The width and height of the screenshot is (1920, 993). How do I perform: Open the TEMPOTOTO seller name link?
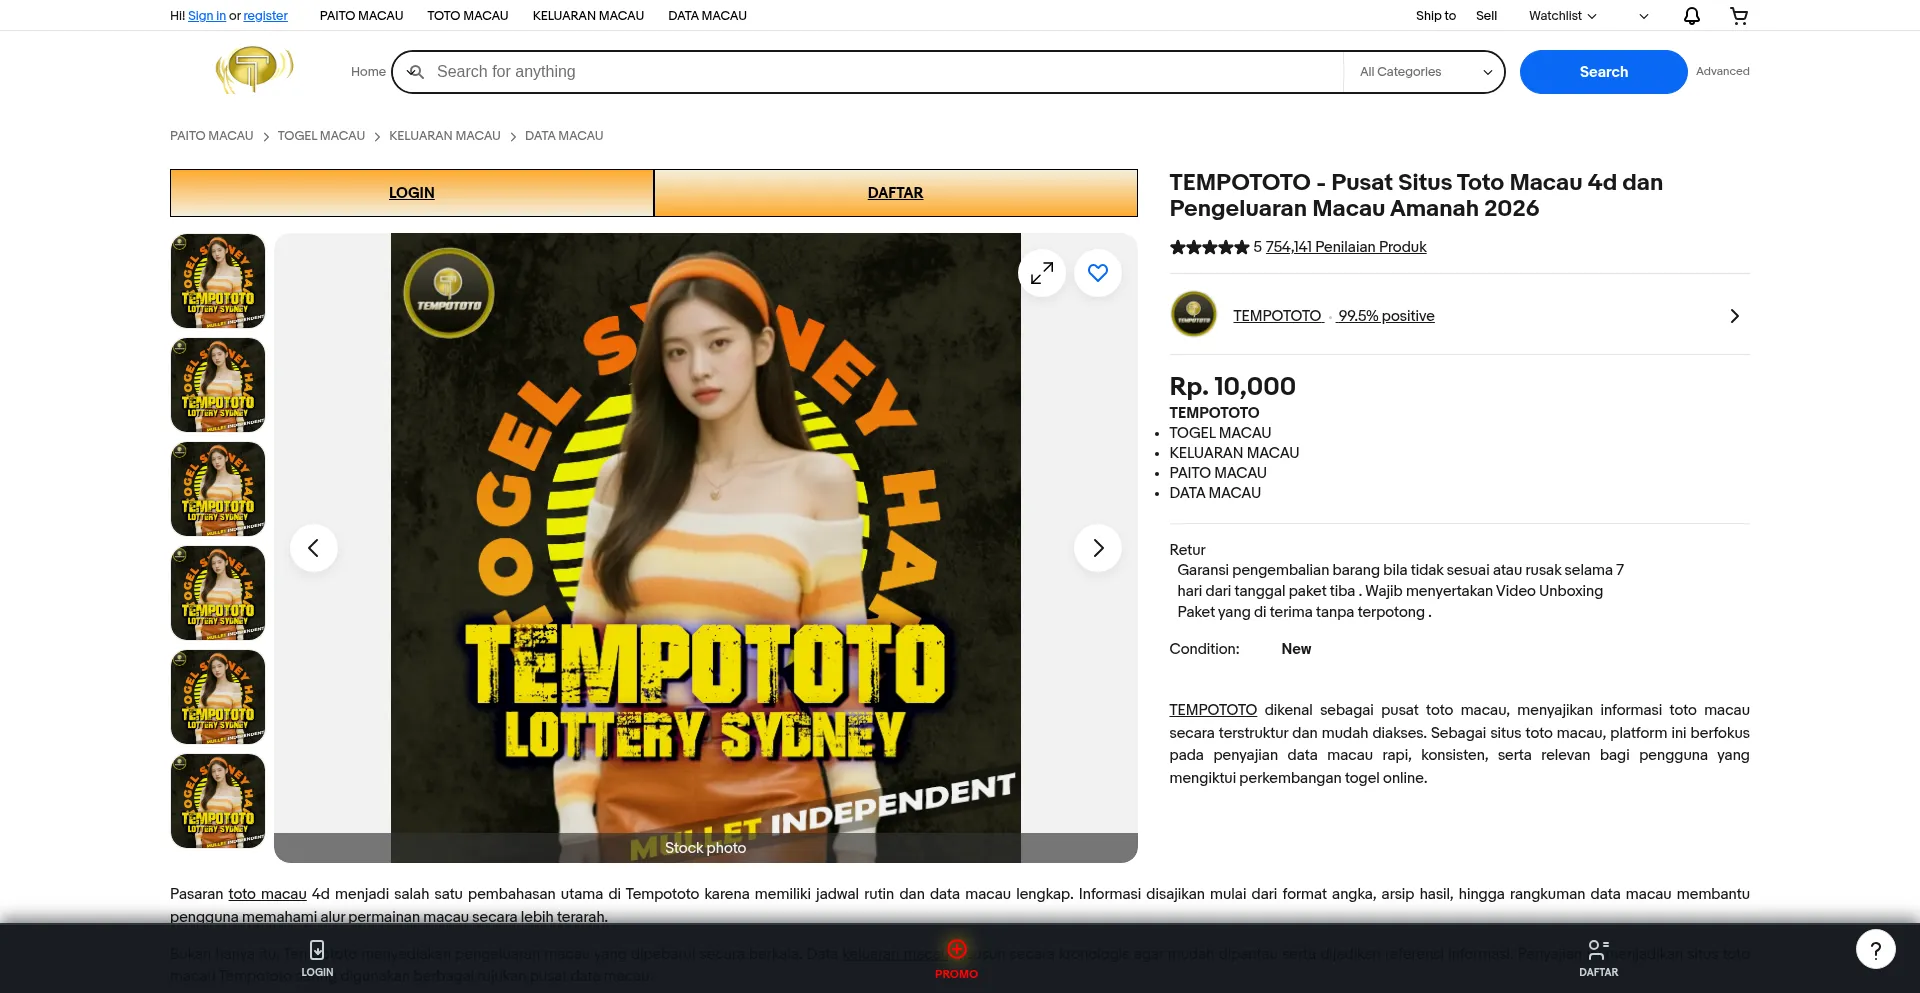pyautogui.click(x=1277, y=316)
